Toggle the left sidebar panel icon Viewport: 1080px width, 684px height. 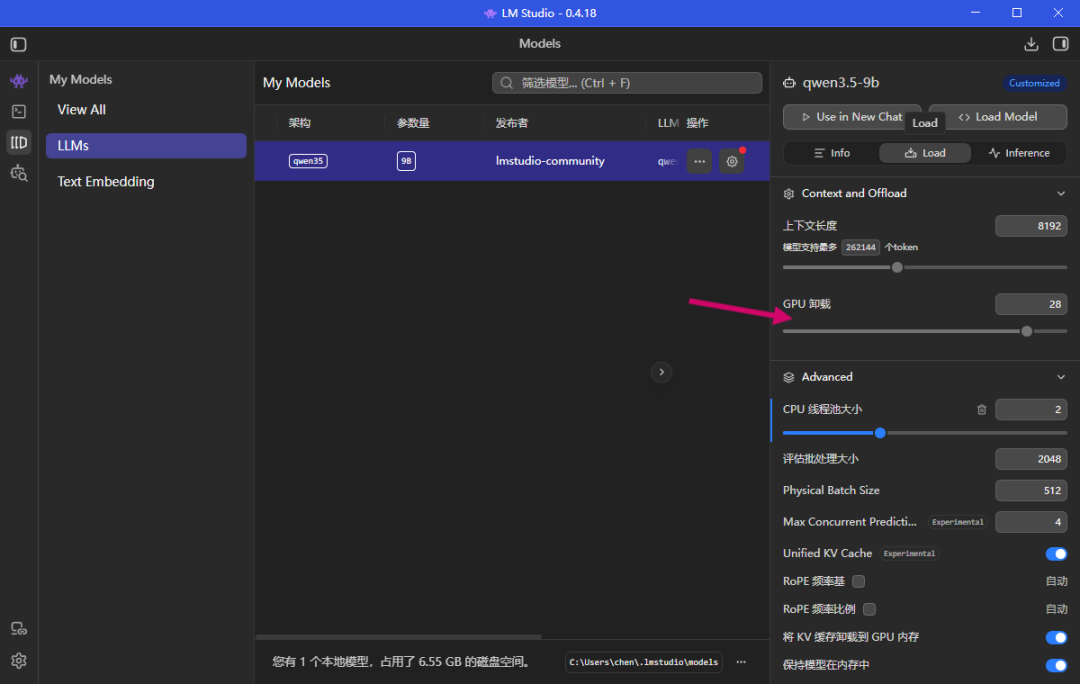point(19,45)
